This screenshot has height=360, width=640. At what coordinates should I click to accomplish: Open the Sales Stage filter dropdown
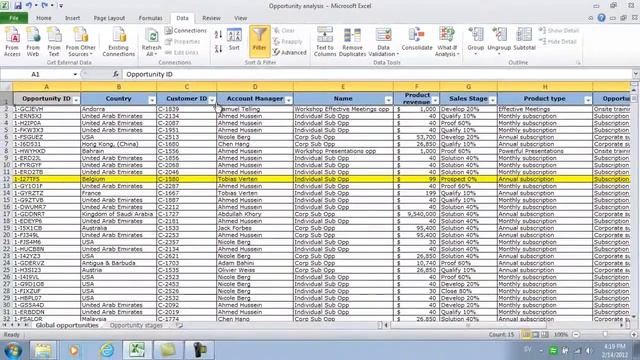493,100
